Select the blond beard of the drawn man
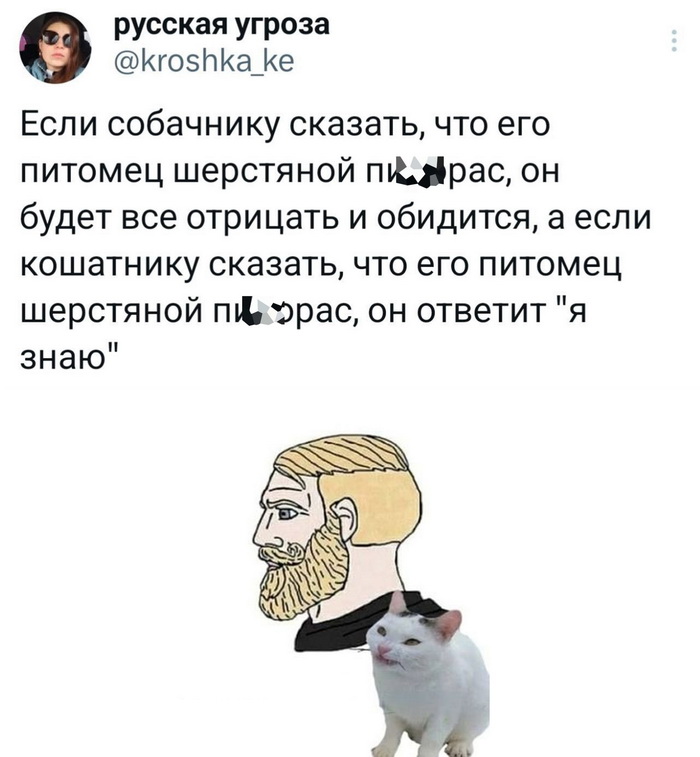The image size is (700, 757). pyautogui.click(x=302, y=574)
